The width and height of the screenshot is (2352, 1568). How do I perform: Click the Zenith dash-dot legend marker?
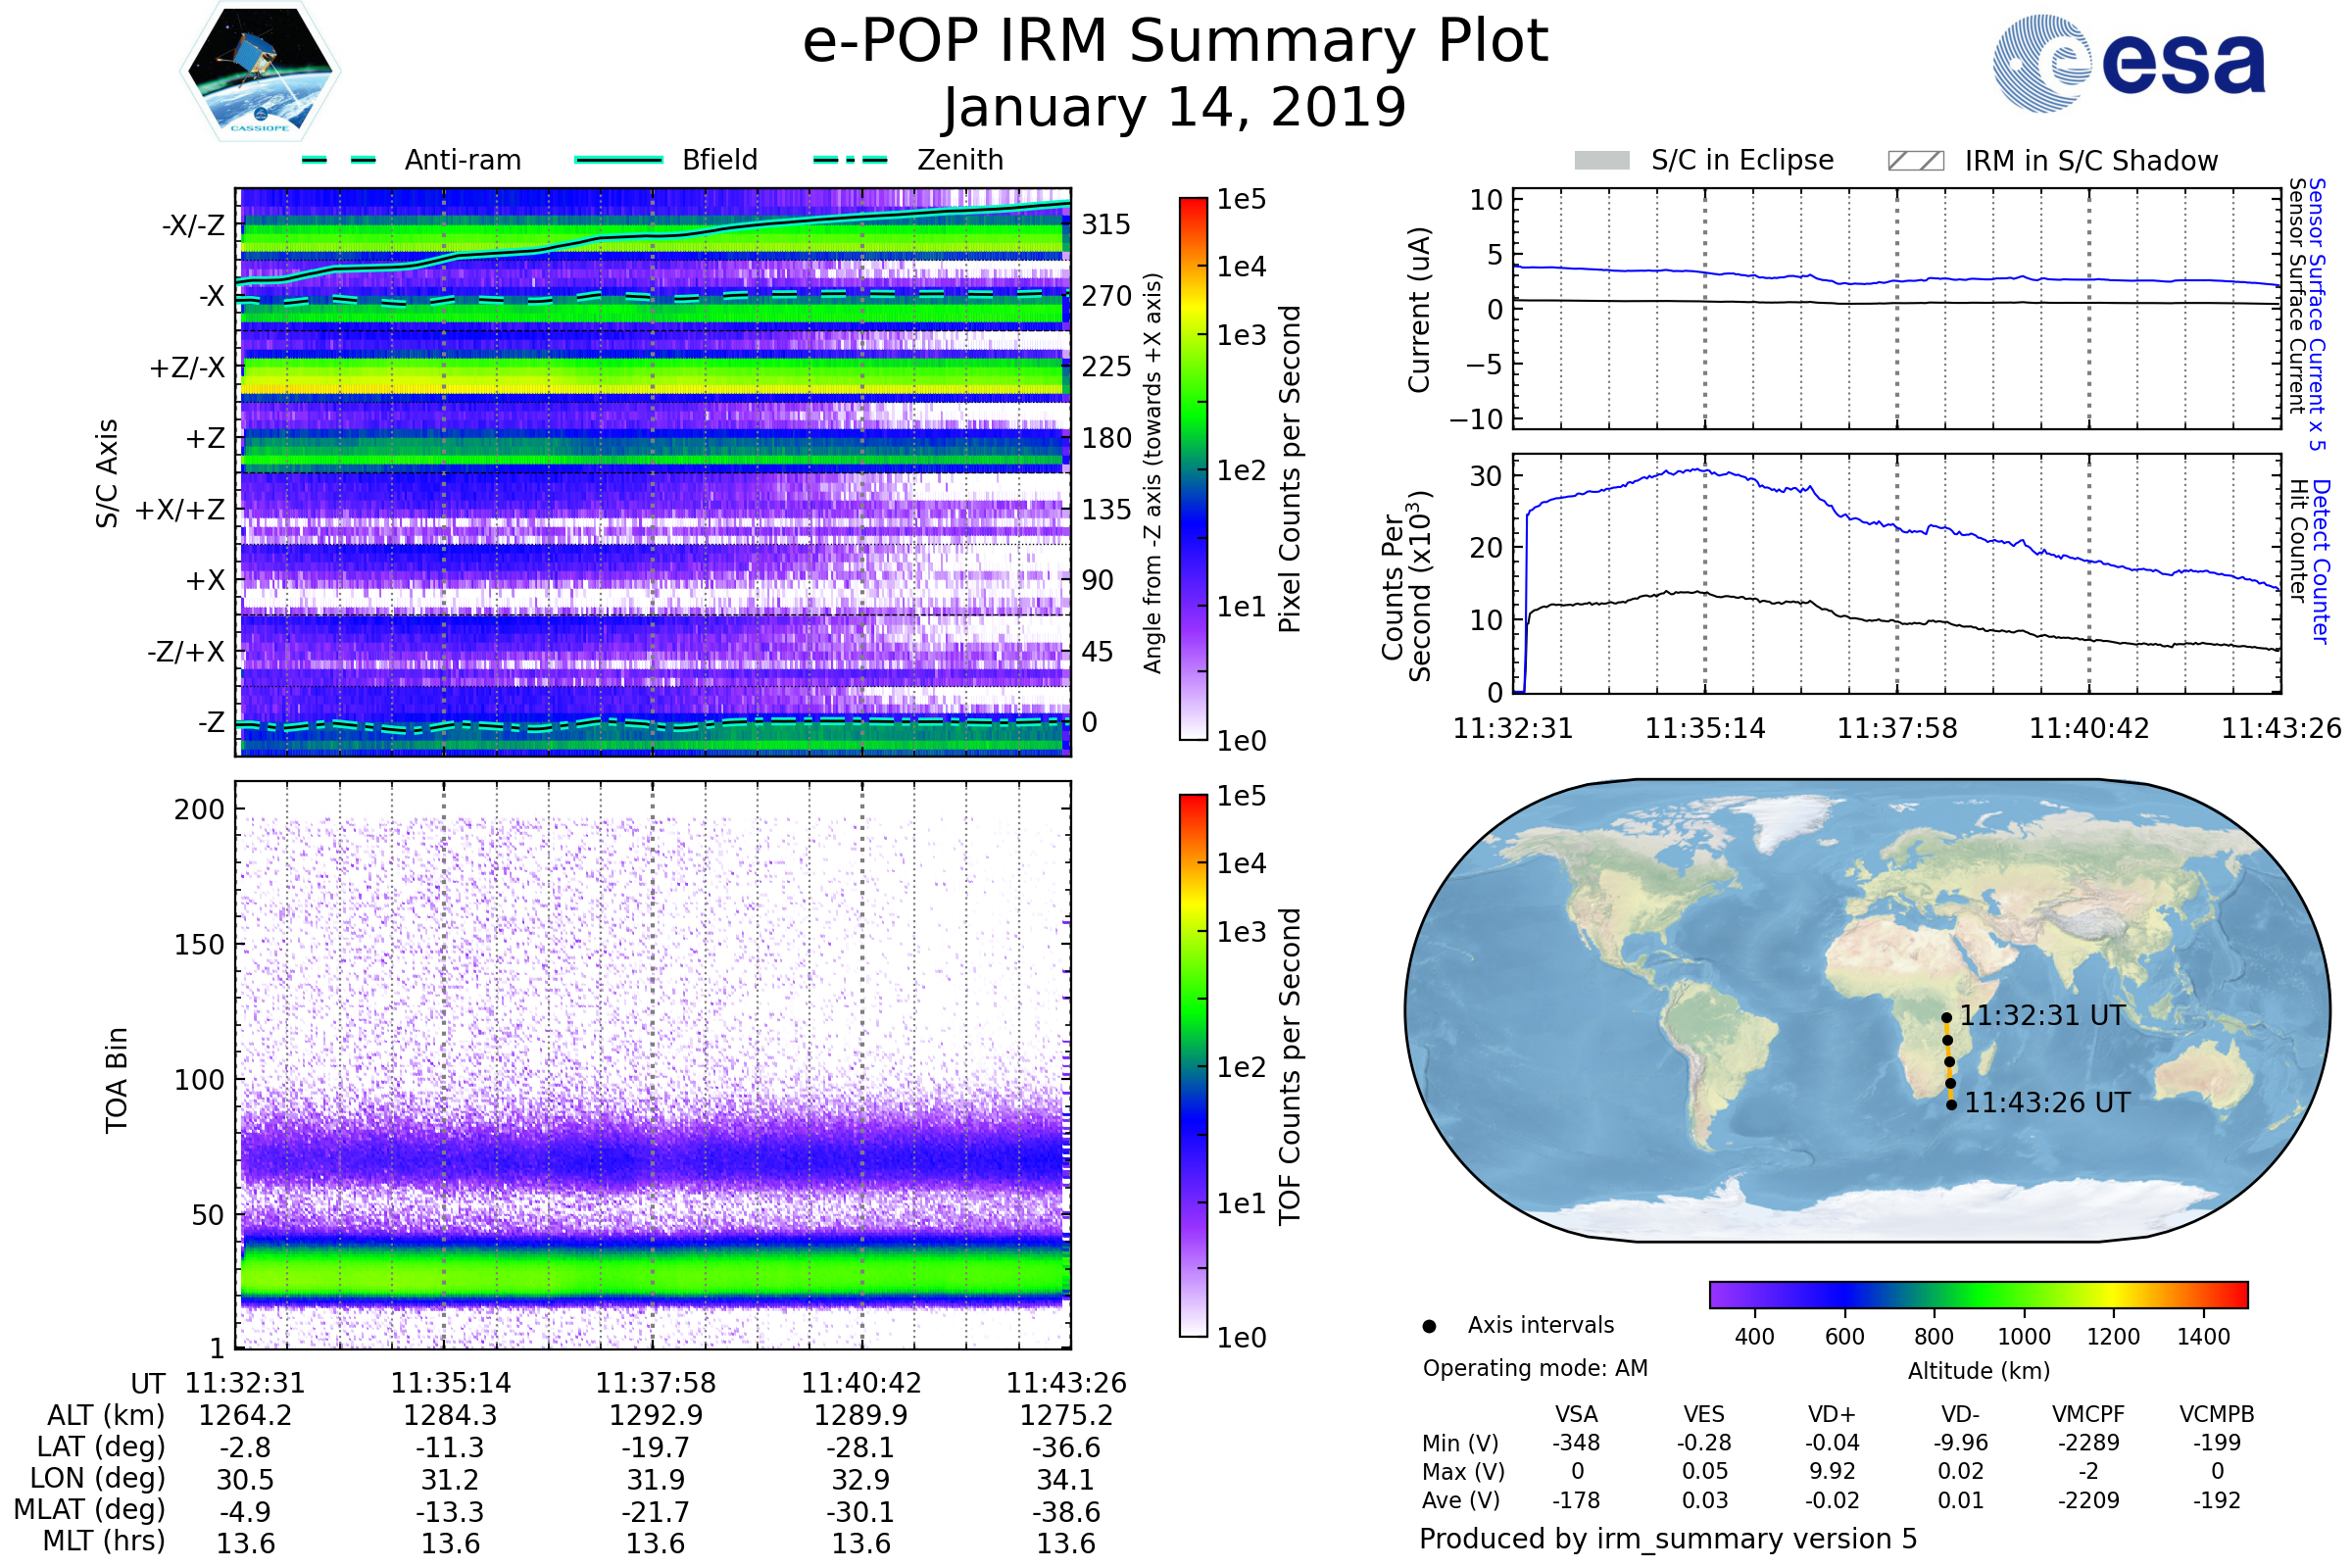click(x=850, y=160)
